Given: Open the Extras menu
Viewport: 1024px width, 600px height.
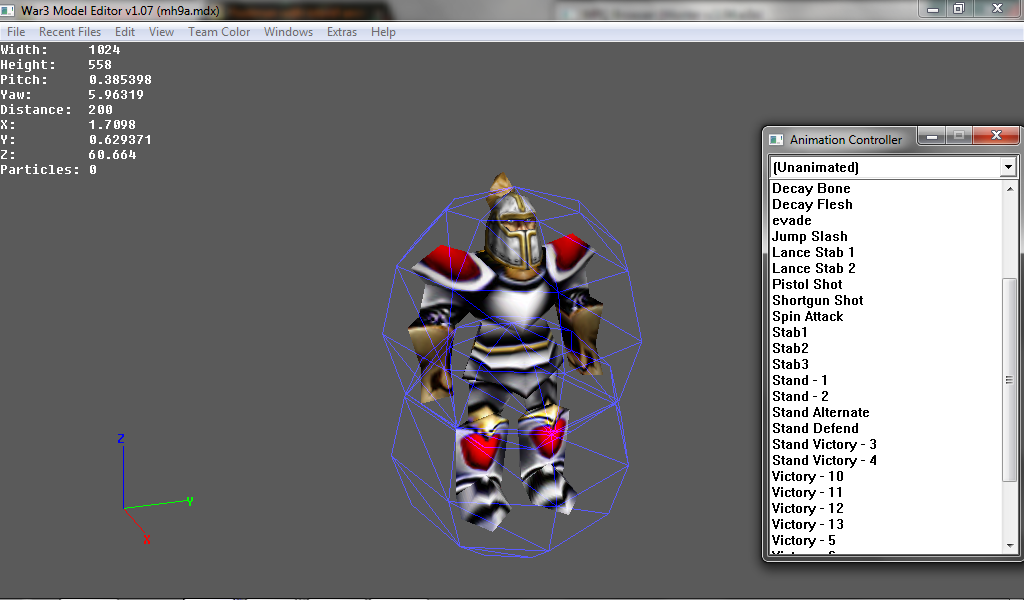Looking at the screenshot, I should point(342,32).
